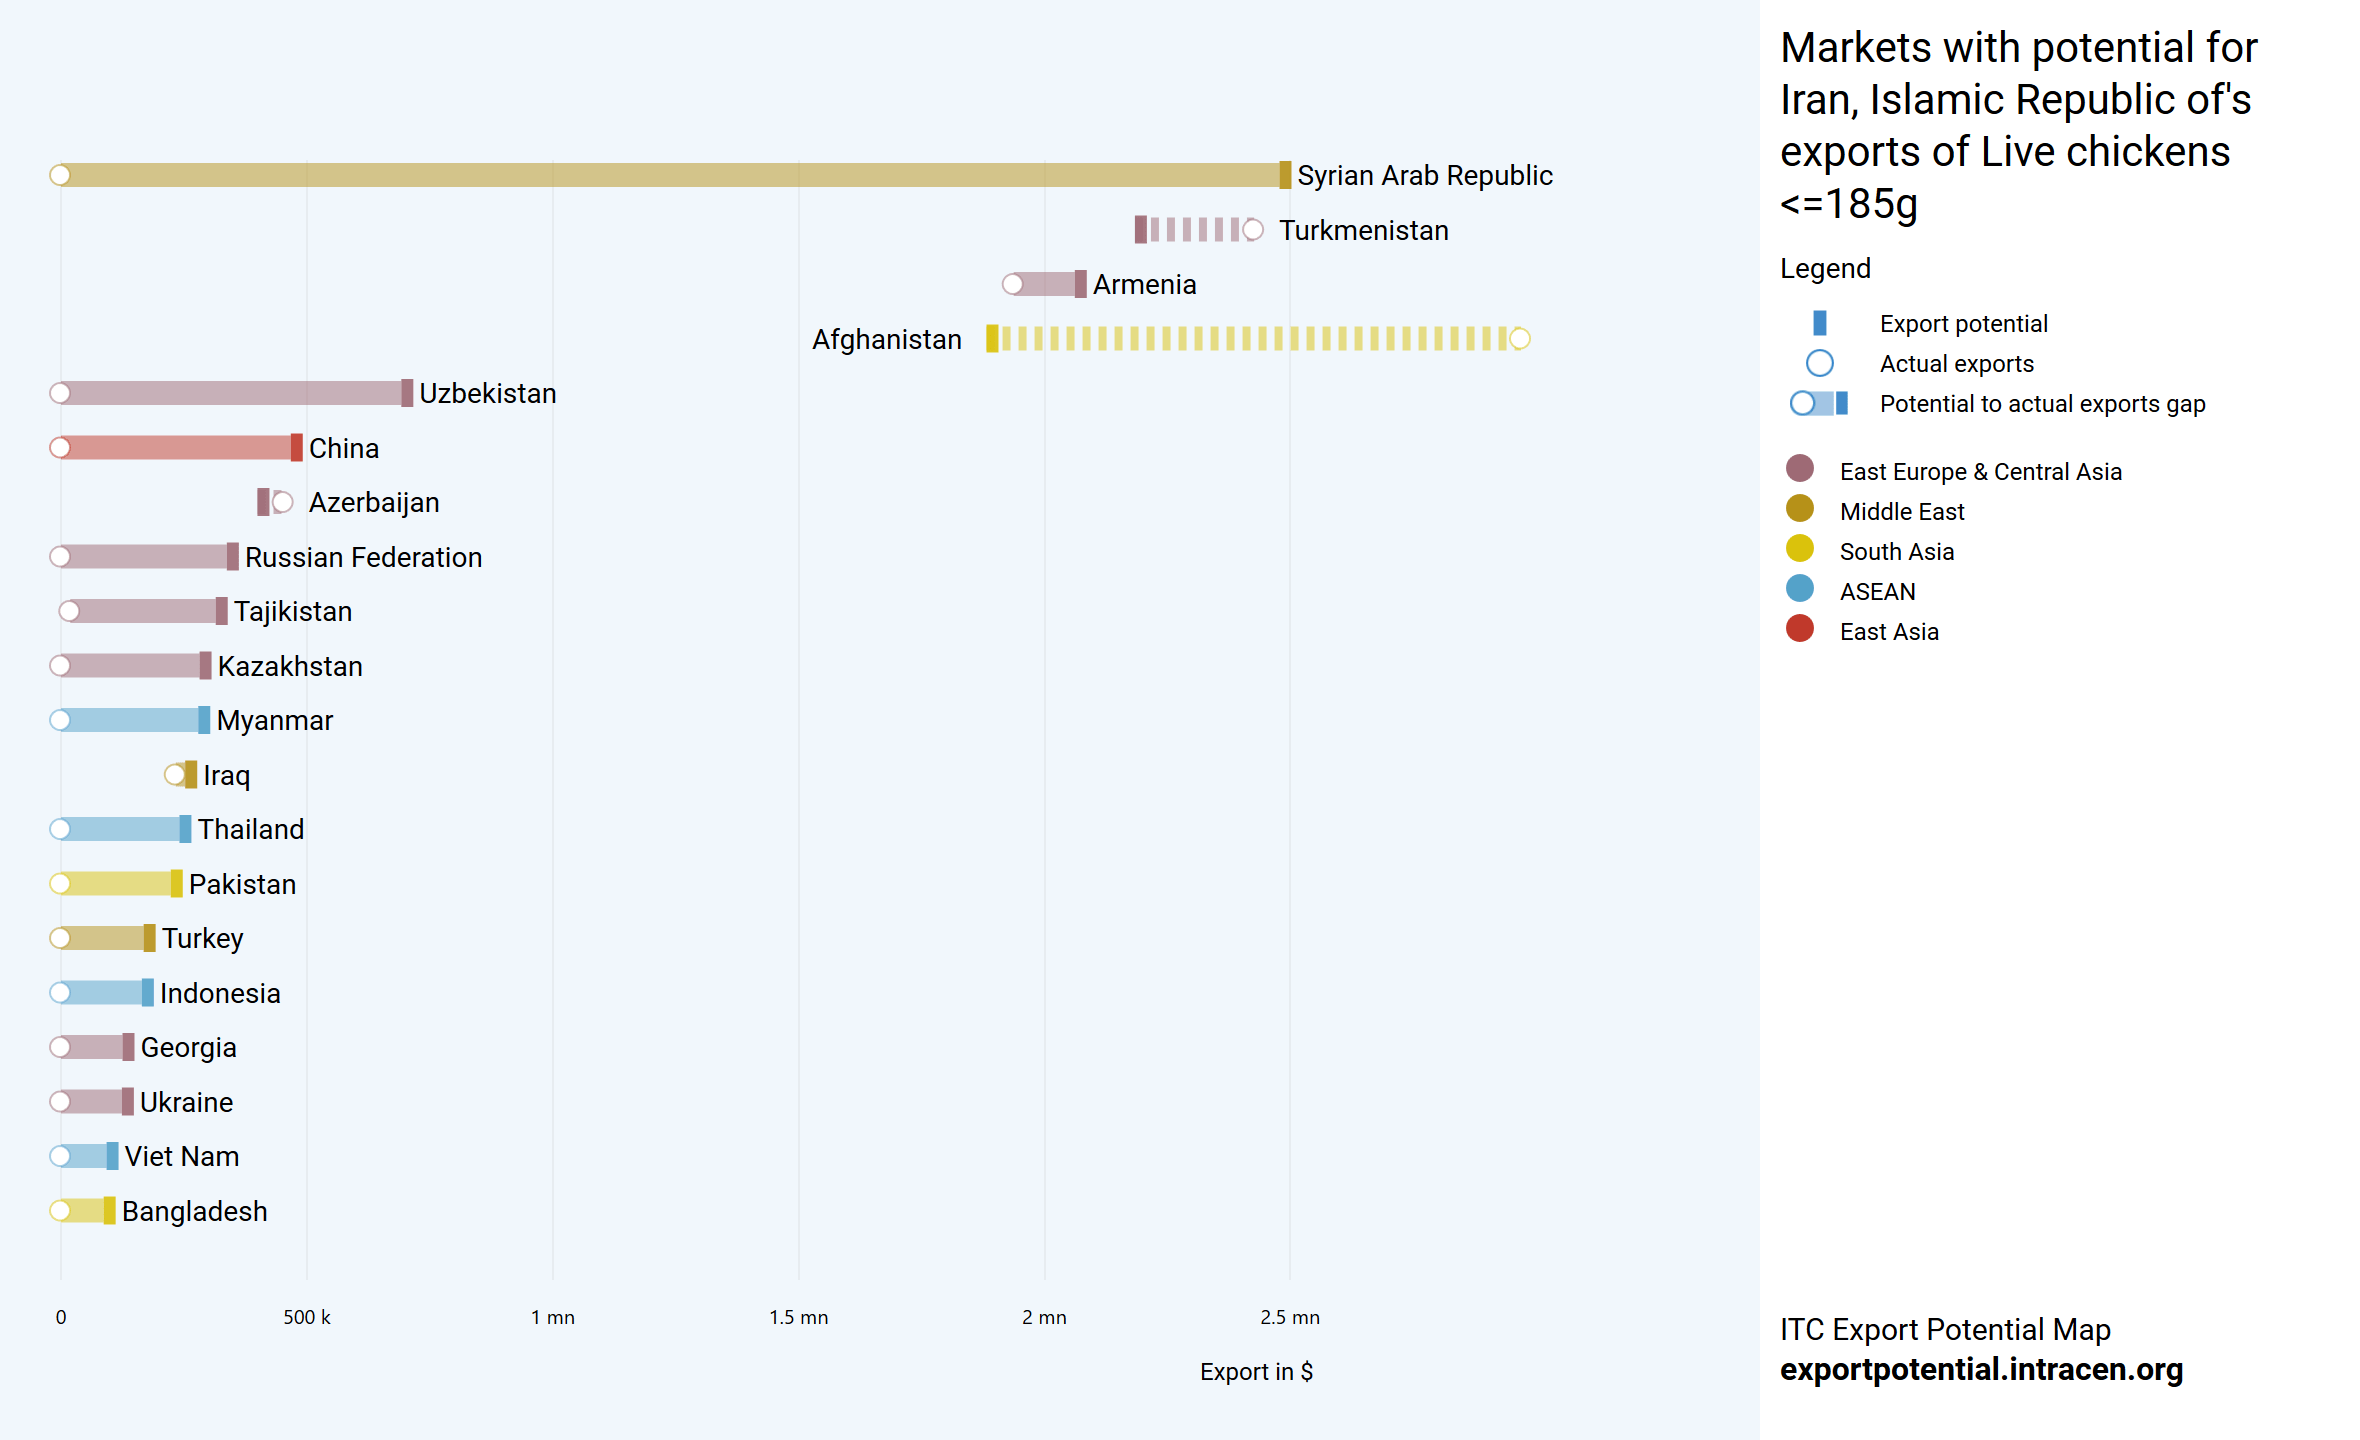Click East Europe & Central Asia legend dot
The image size is (2360, 1440).
pyautogui.click(x=1799, y=469)
